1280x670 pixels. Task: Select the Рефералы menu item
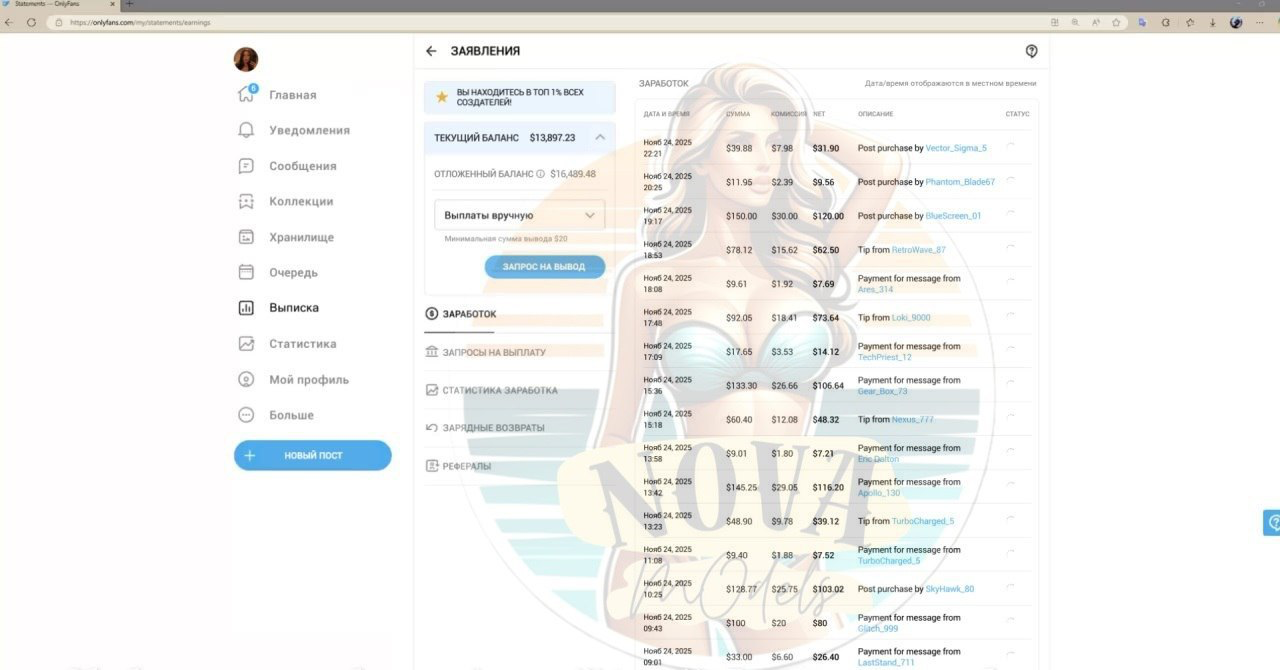466,466
